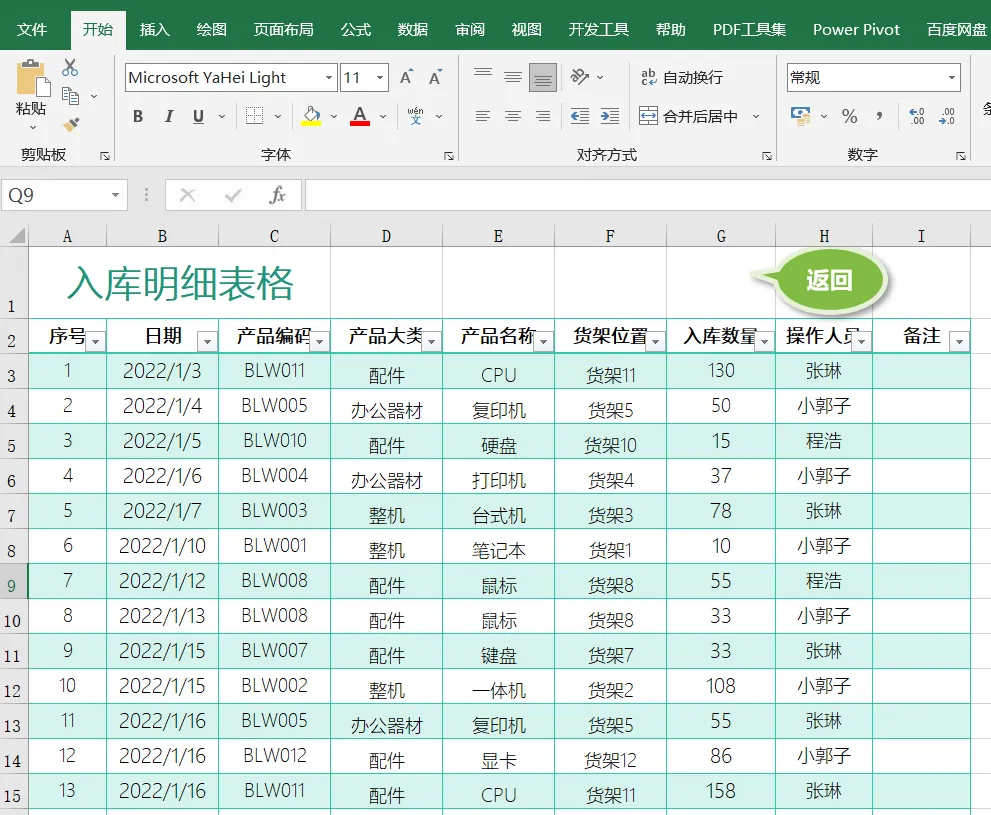Screen dimensions: 991x815
Task: Open the font size dropdown
Action: [380, 78]
